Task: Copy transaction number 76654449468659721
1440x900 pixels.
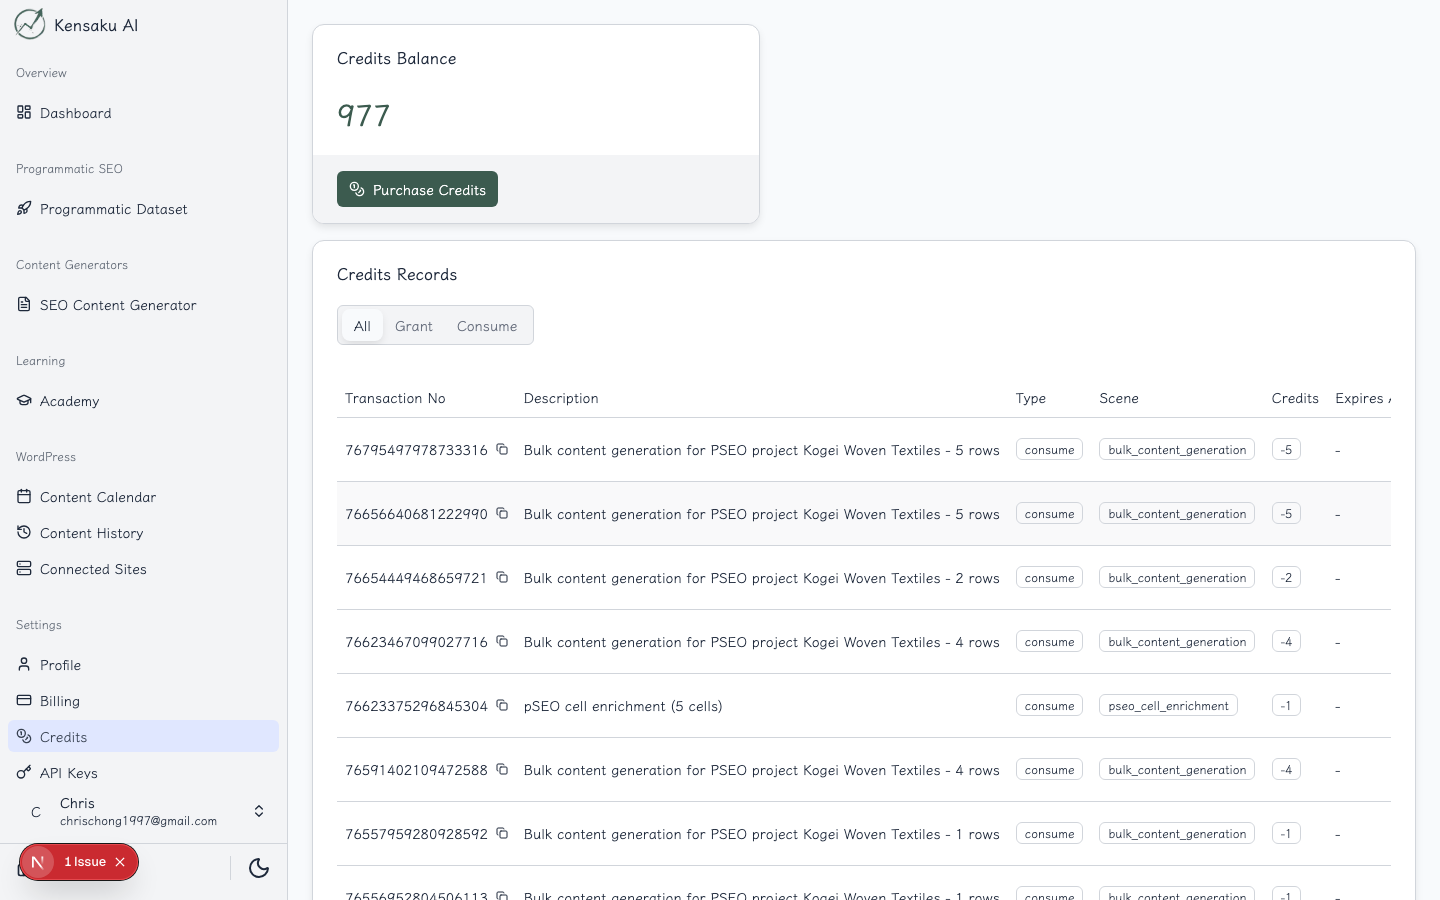Action: [502, 577]
